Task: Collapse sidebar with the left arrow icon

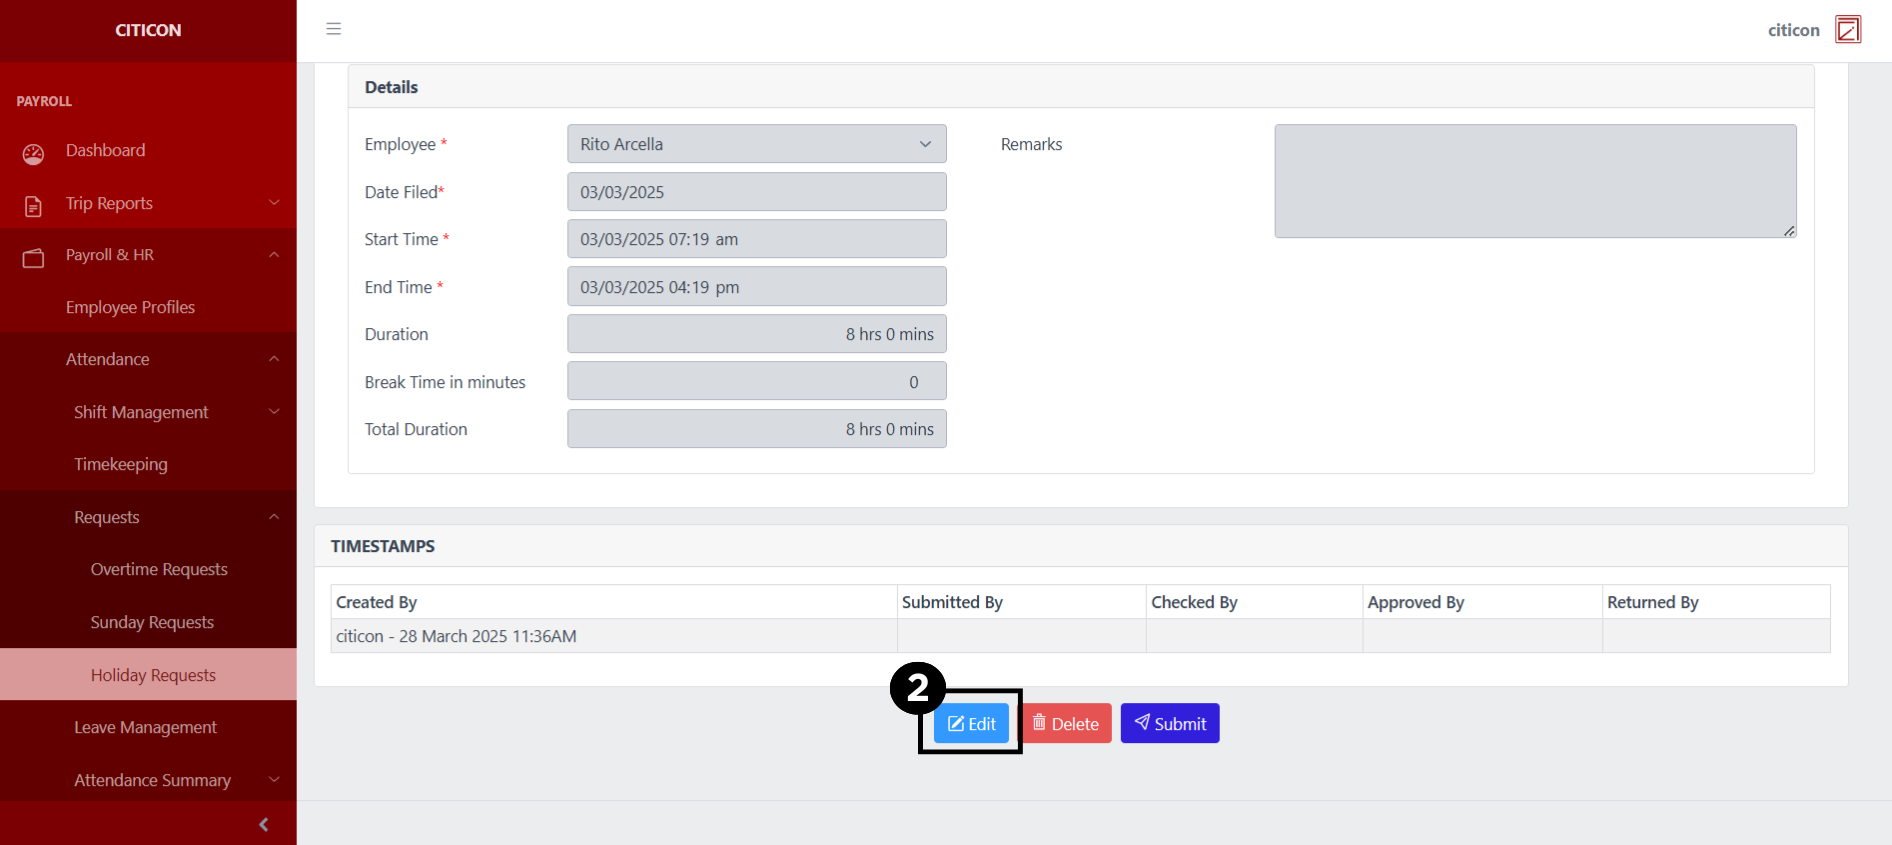Action: click(263, 824)
